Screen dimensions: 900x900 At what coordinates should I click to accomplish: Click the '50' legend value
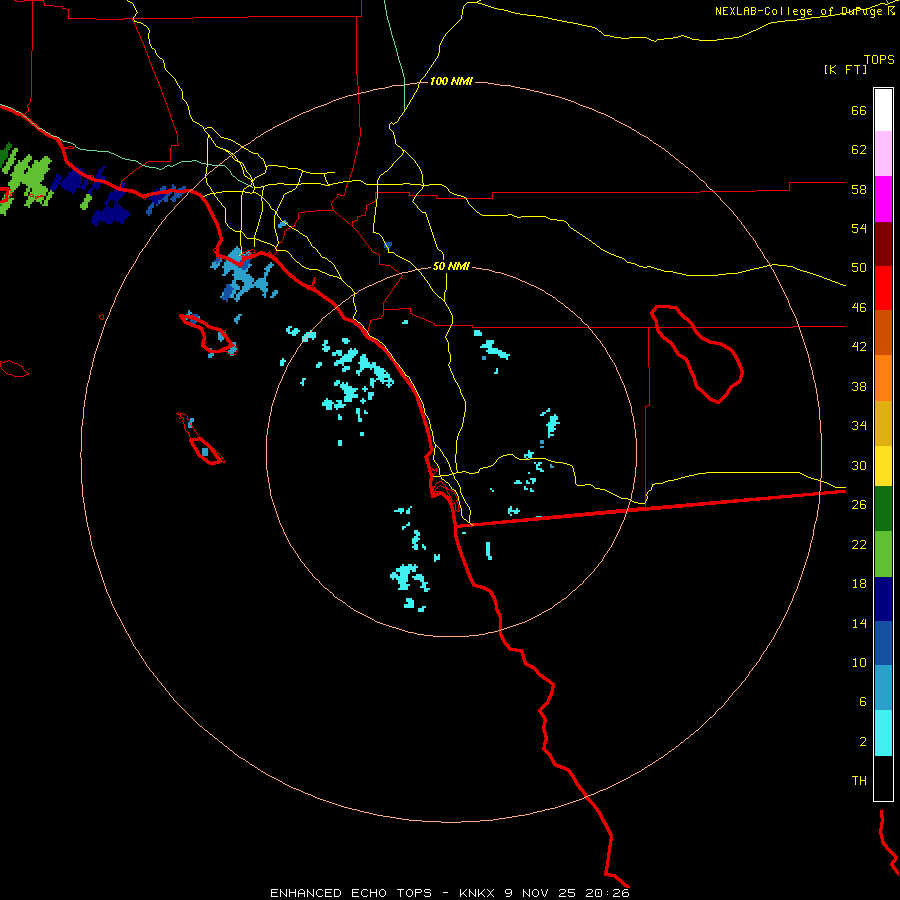click(x=859, y=268)
